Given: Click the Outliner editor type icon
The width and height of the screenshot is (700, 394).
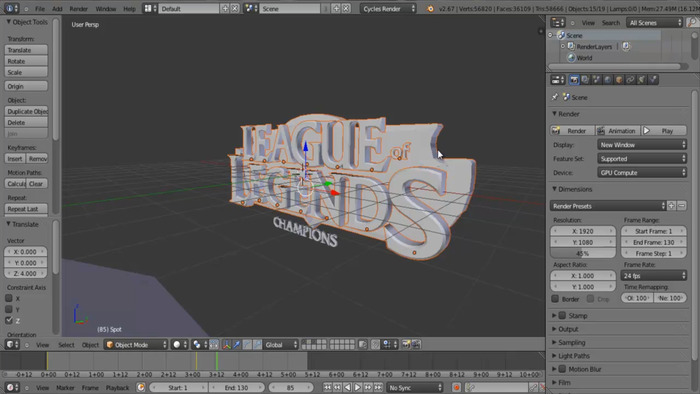Looking at the screenshot, I should pyautogui.click(x=558, y=22).
